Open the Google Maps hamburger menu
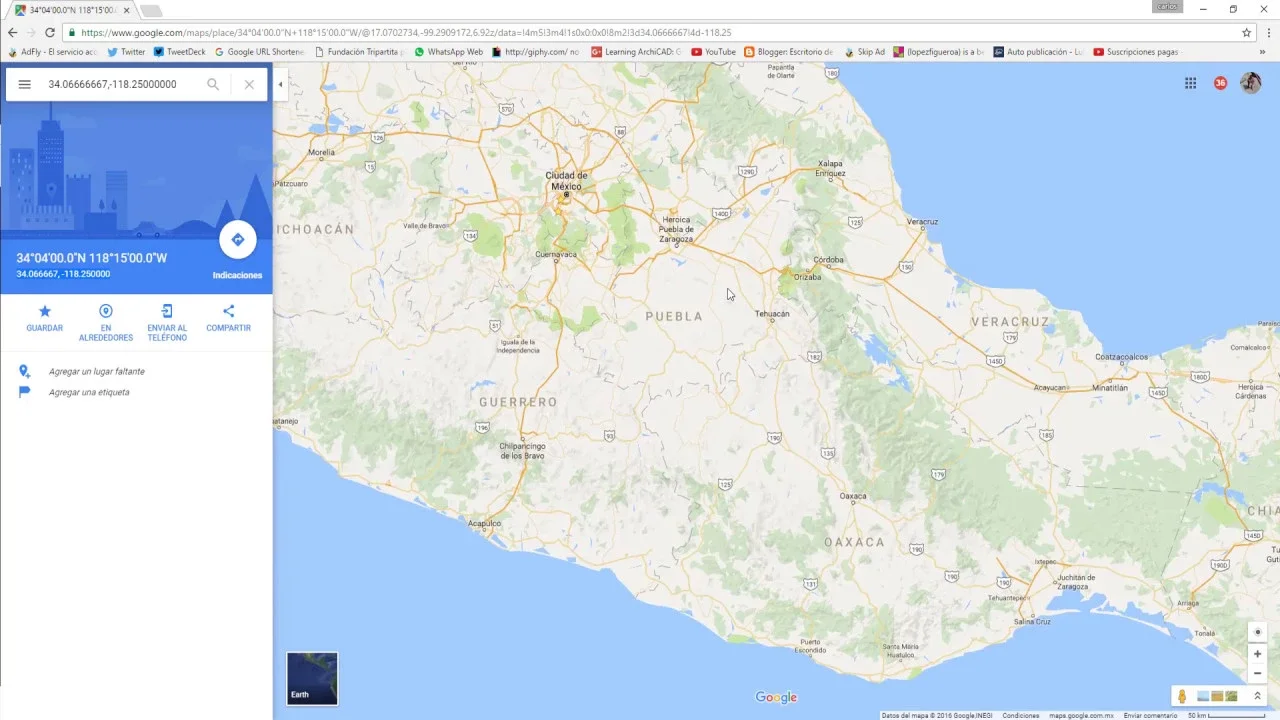1280x720 pixels. click(x=25, y=85)
